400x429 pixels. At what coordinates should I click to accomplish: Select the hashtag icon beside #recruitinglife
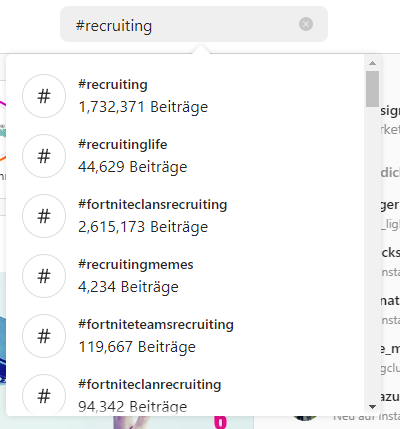click(x=44, y=156)
